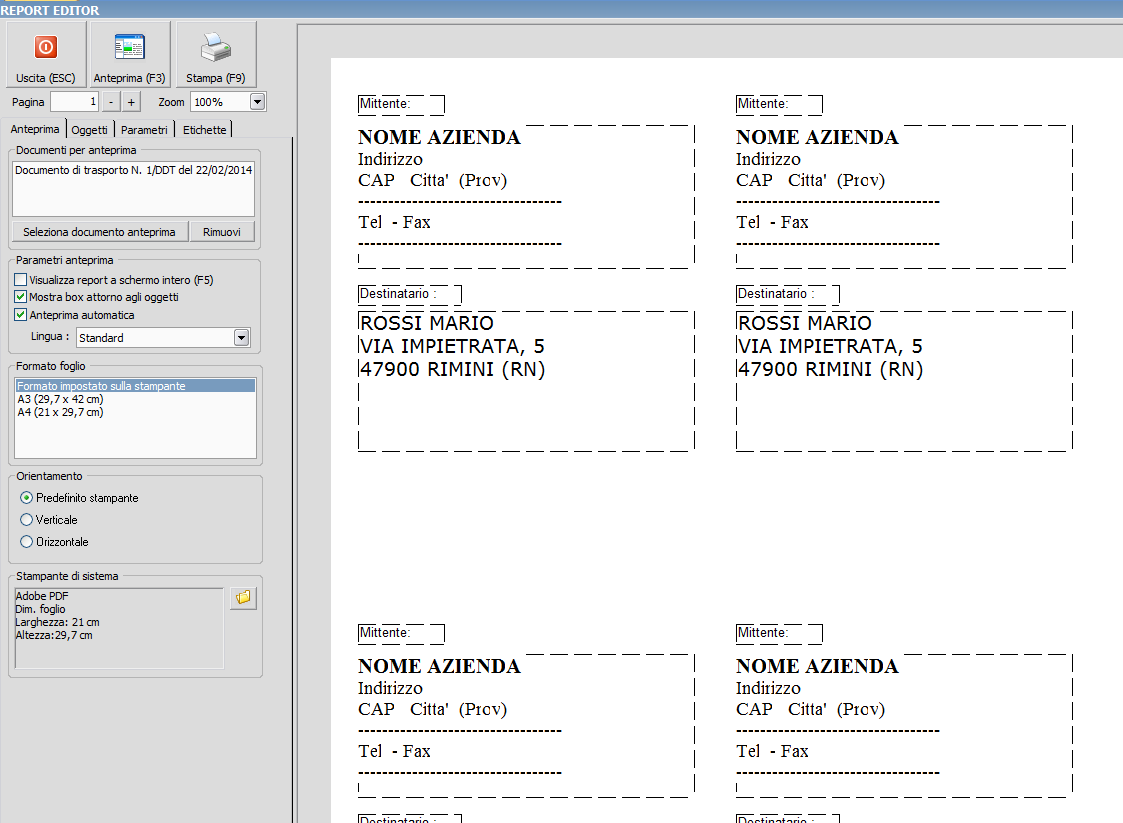Image resolution: width=1123 pixels, height=823 pixels.
Task: Uncheck Mostra box attorno agli oggetti
Action: click(x=21, y=297)
